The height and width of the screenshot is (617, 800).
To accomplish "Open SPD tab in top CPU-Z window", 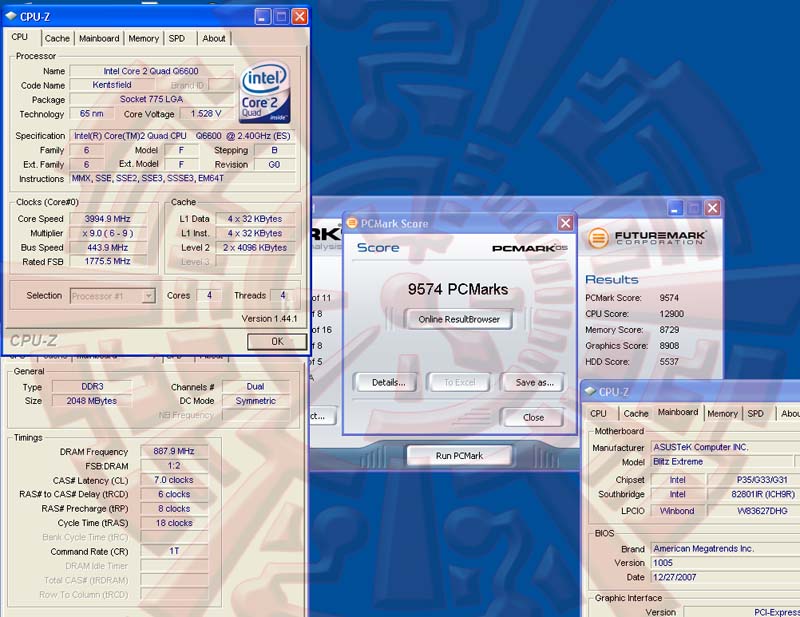I will tap(177, 38).
